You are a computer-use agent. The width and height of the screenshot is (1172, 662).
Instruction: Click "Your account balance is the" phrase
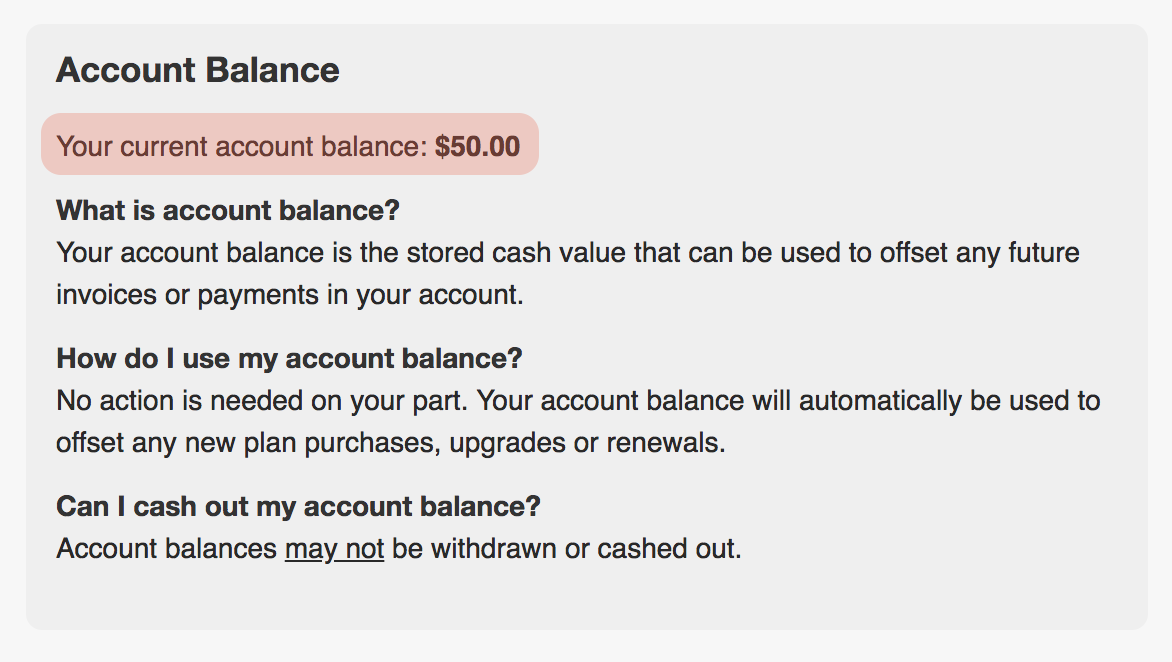228,253
